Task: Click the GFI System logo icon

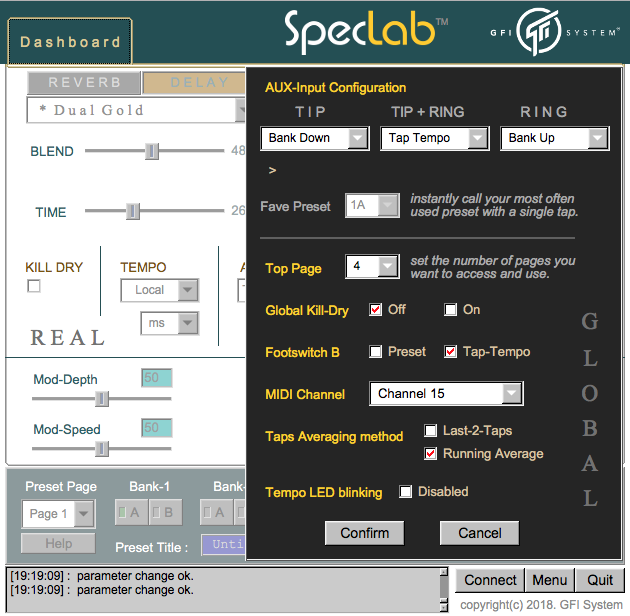Action: coord(538,32)
